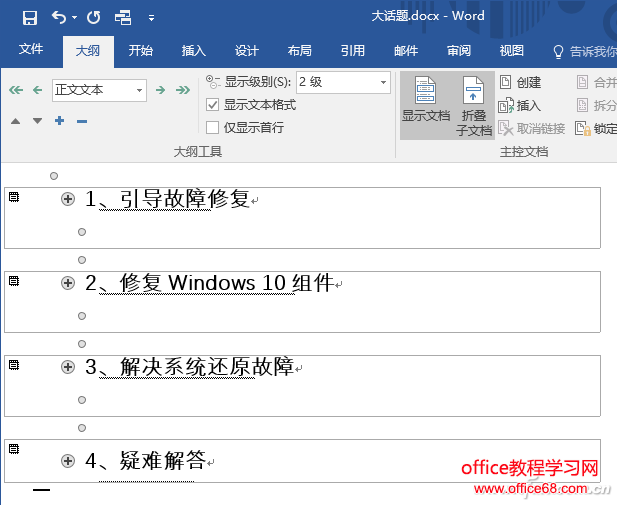Click the blue plus Expand icon
Image resolution: width=617 pixels, height=505 pixels.
coord(59,120)
